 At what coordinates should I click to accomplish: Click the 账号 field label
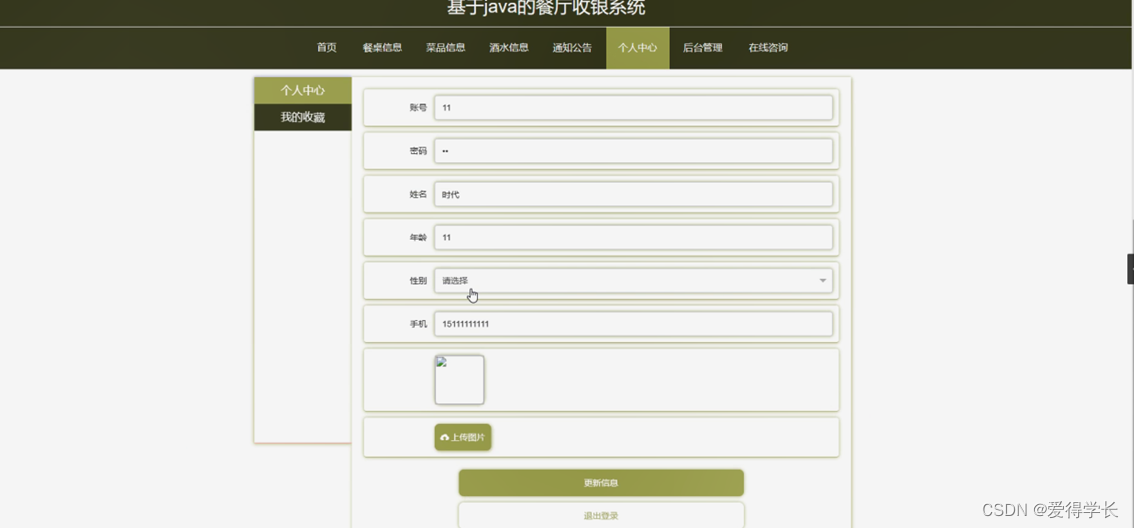tap(418, 107)
